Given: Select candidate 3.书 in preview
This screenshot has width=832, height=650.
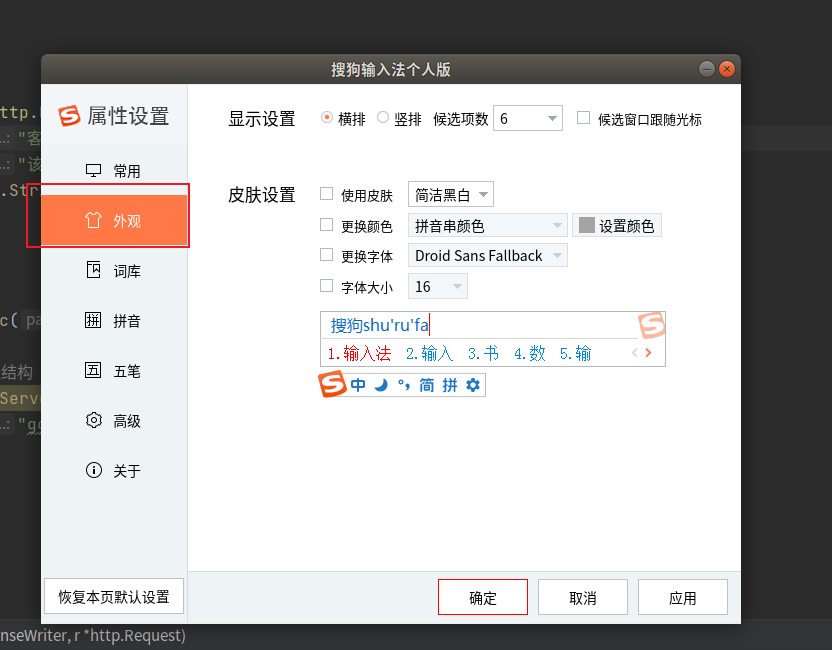Looking at the screenshot, I should tap(483, 353).
